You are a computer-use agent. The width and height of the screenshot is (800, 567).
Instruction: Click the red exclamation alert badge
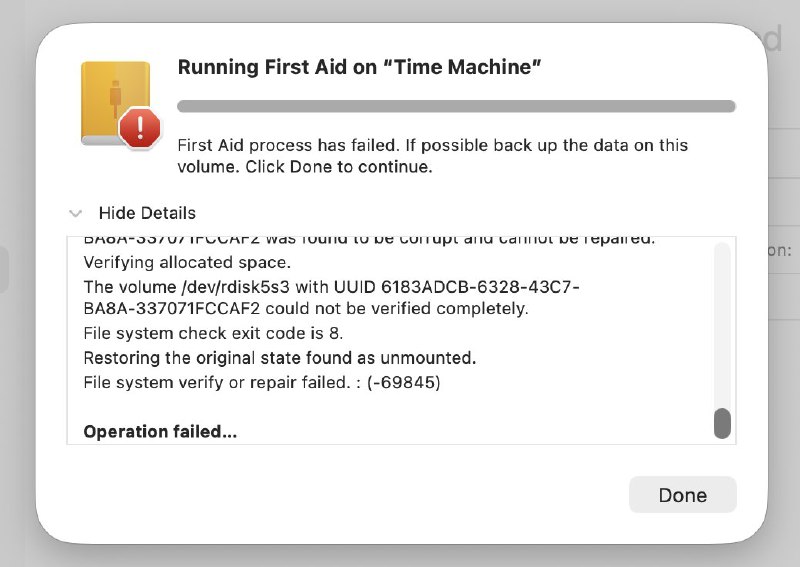(139, 127)
